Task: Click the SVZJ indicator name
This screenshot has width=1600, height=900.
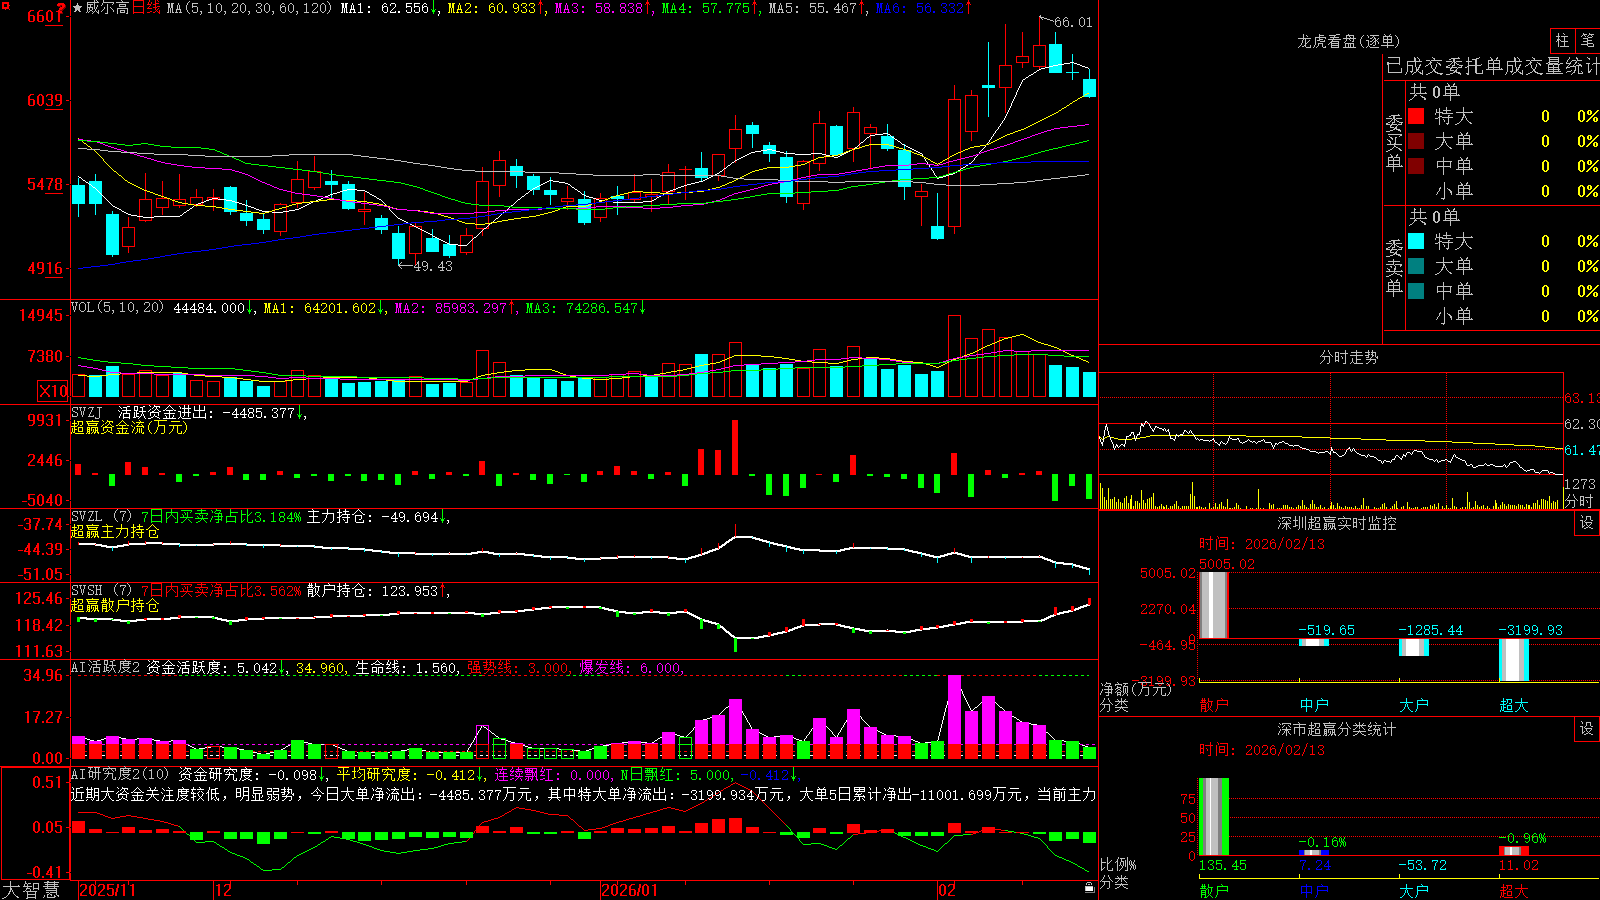Action: tap(87, 413)
